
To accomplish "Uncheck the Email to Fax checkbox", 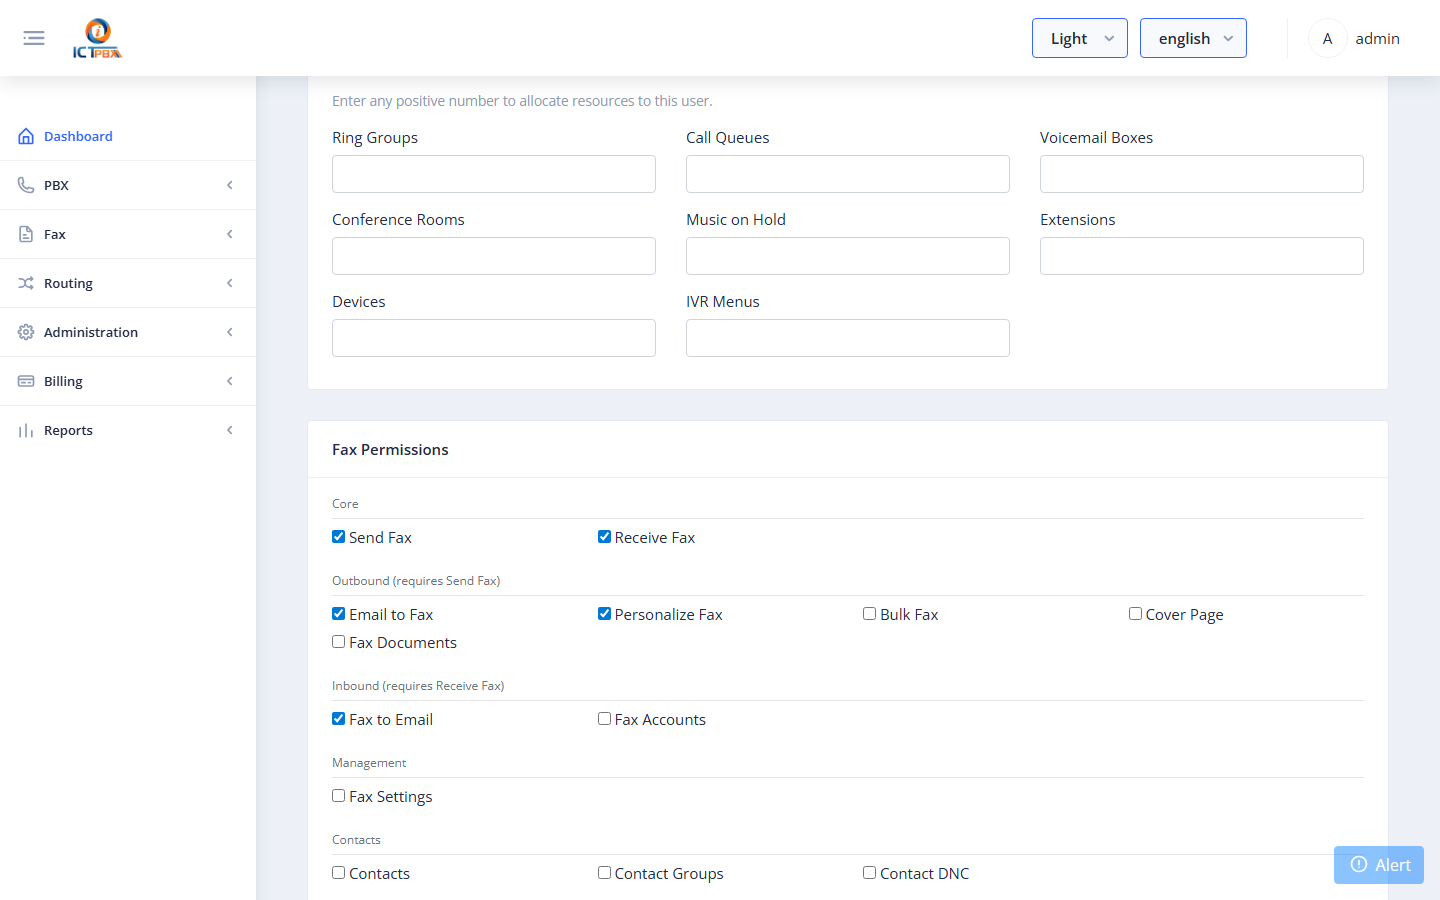I will click(339, 614).
